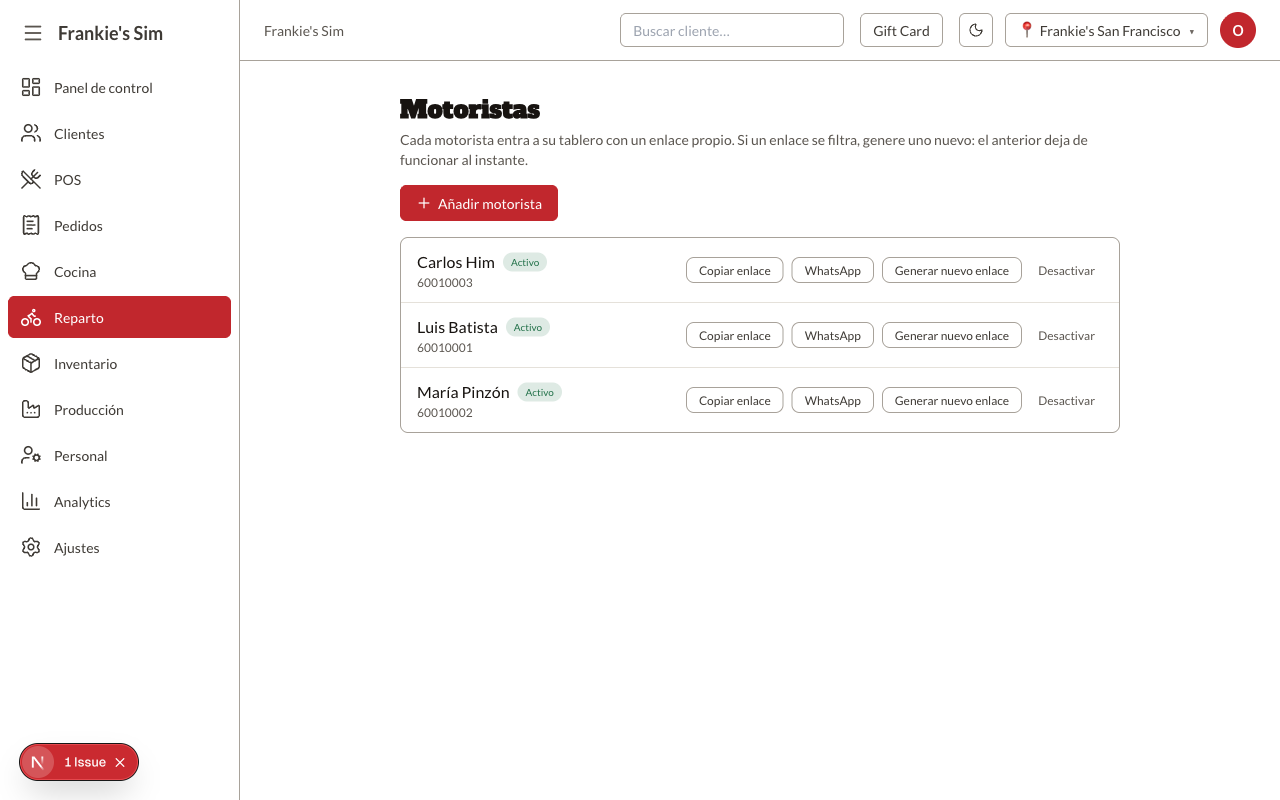The height and width of the screenshot is (800, 1280).
Task: Click the Pedidos receipt icon
Action: point(31,225)
